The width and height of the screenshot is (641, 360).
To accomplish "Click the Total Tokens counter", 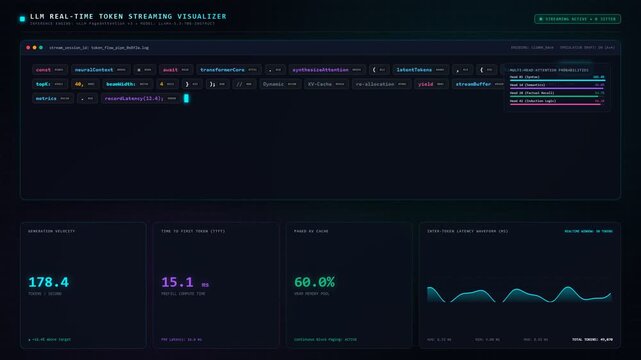I will 592,340.
